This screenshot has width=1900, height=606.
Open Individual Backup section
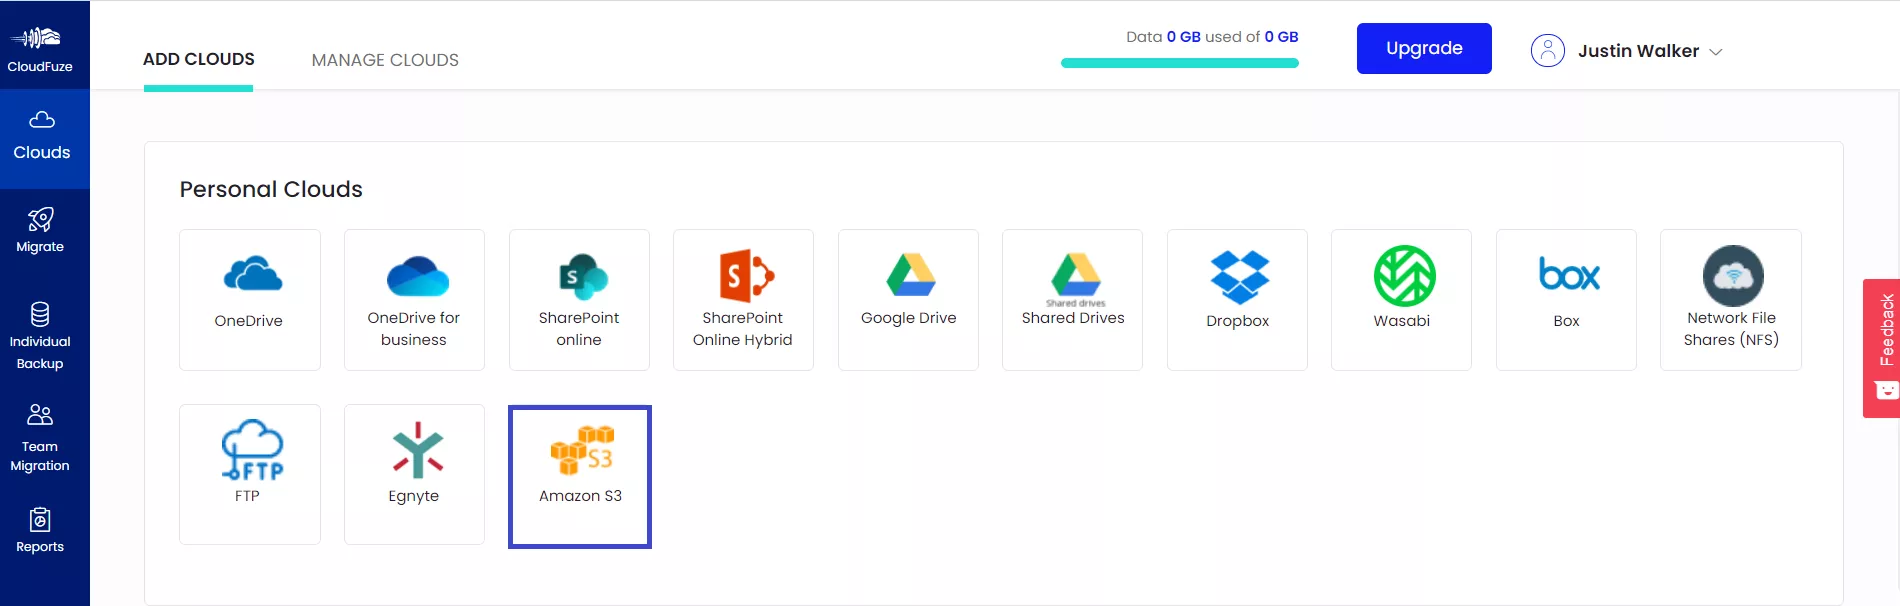point(40,336)
